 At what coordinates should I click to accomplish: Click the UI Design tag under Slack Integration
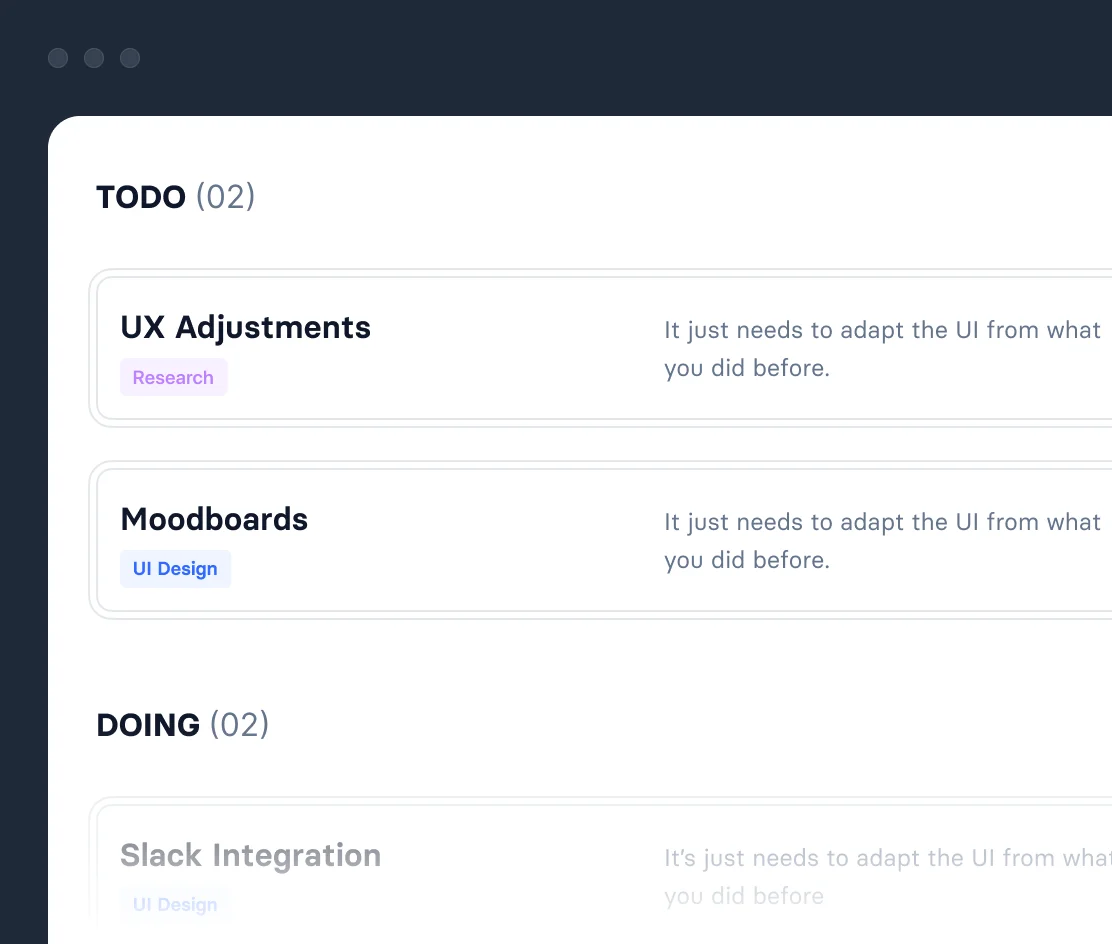(x=175, y=904)
